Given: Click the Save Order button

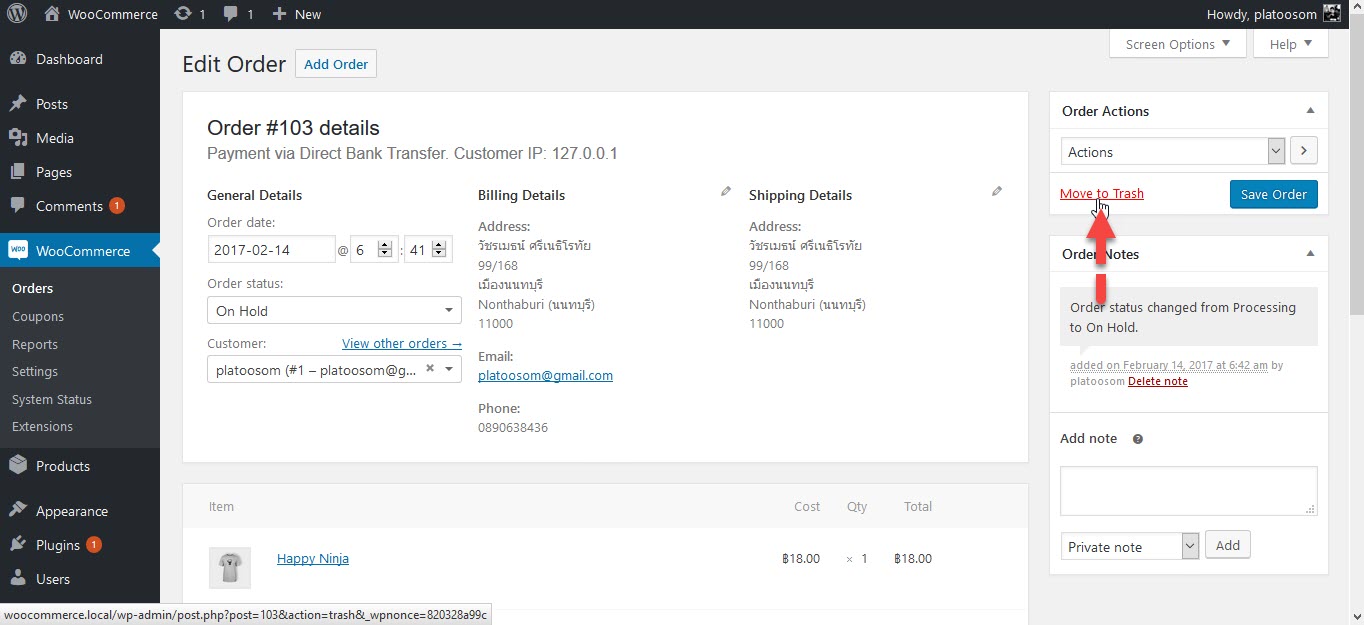Looking at the screenshot, I should pos(1274,194).
